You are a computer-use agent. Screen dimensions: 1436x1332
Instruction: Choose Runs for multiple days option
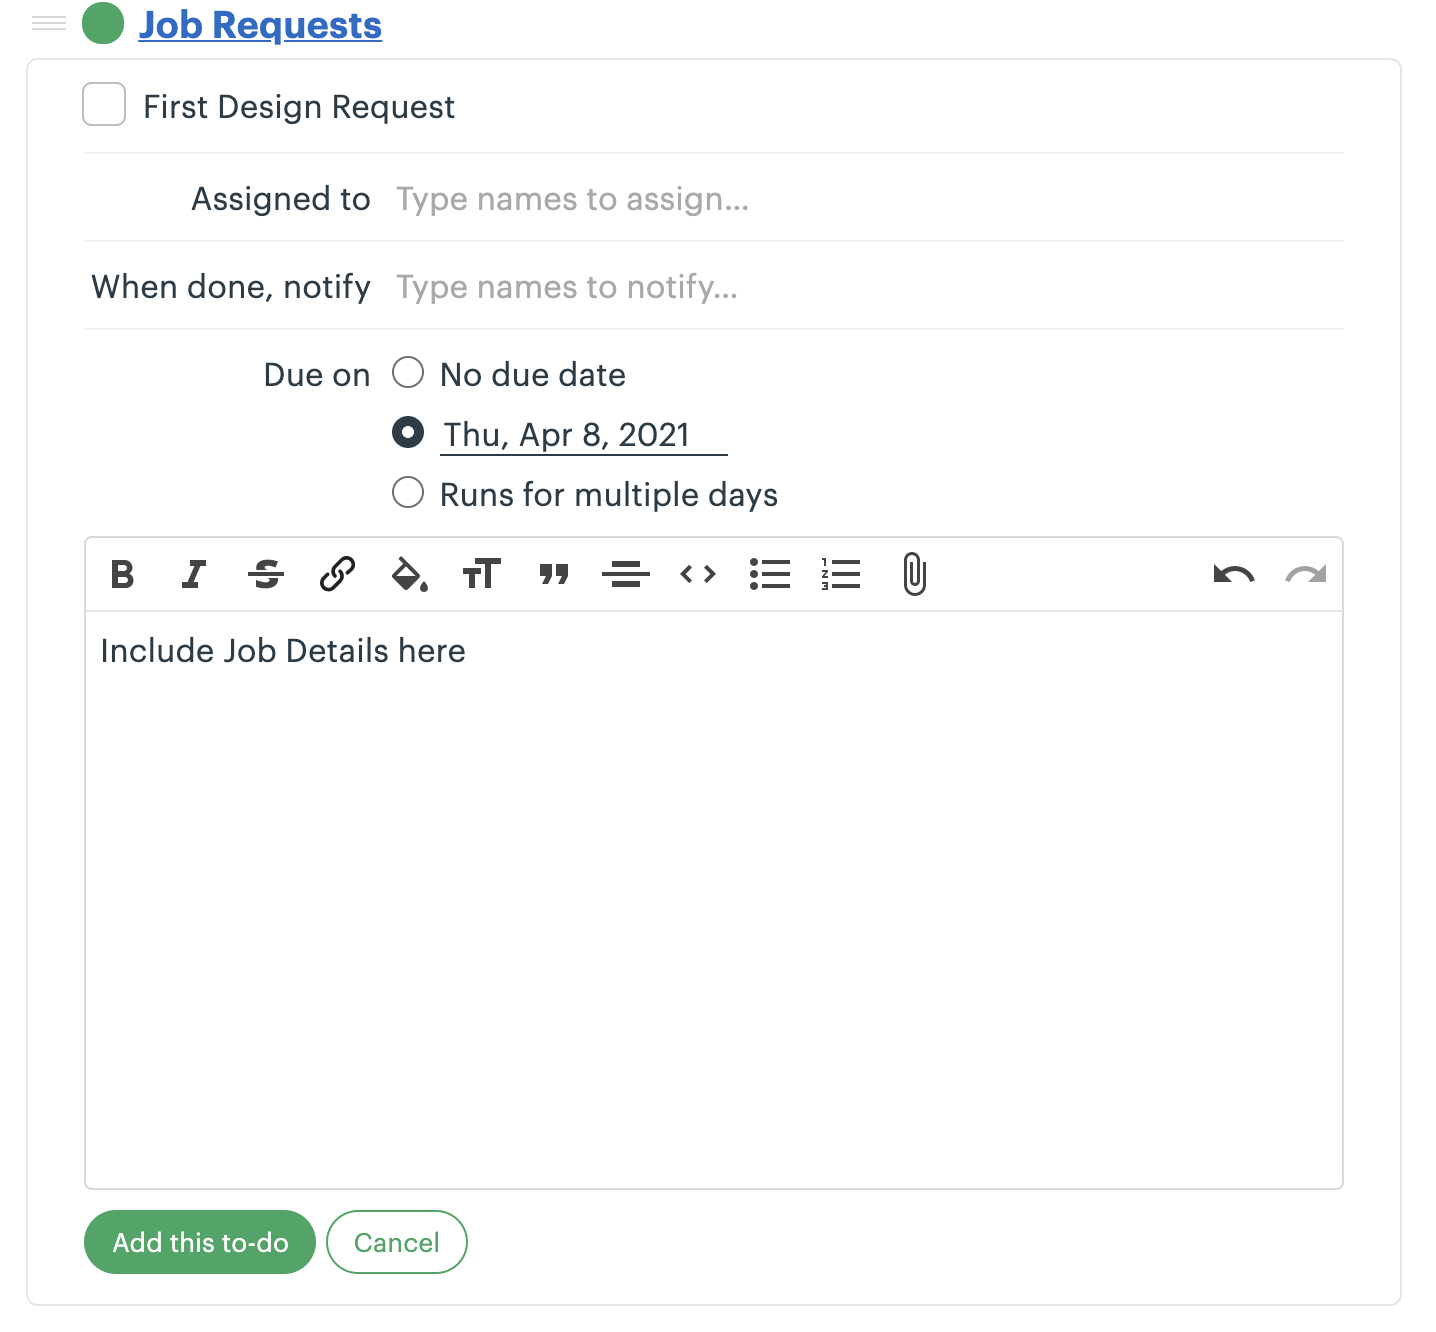408,493
